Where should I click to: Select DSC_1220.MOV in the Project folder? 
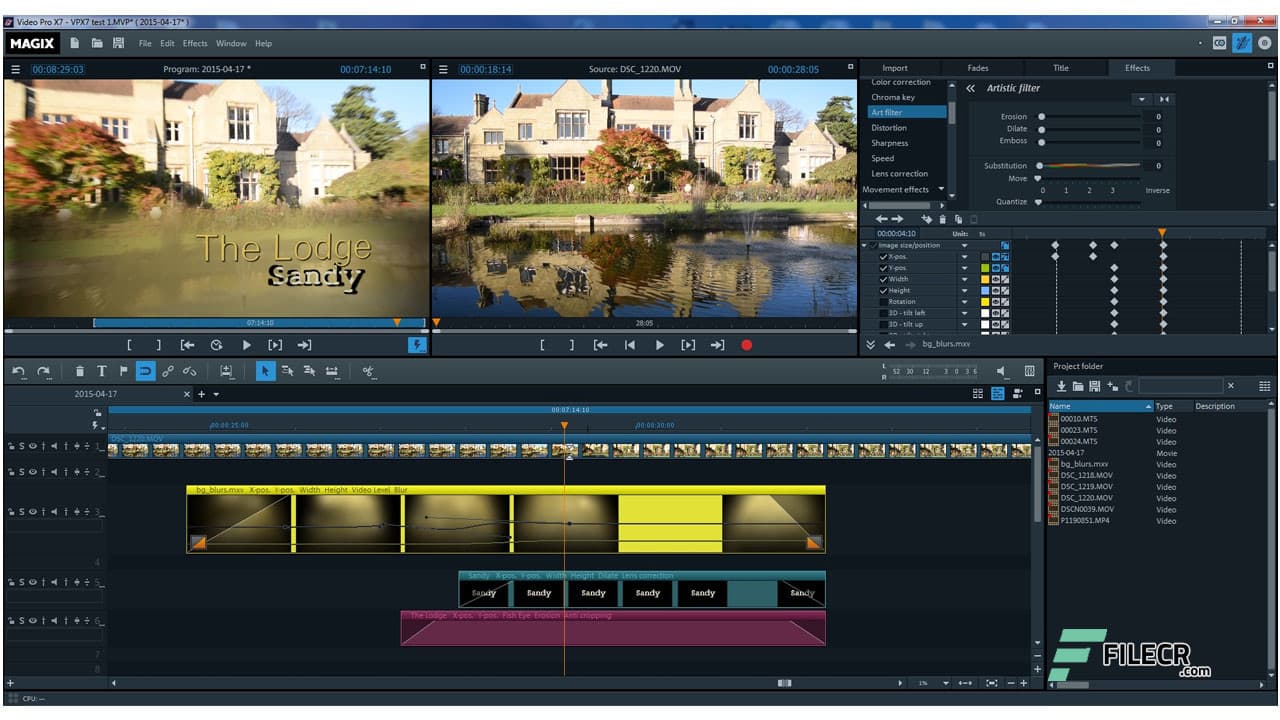pos(1085,498)
